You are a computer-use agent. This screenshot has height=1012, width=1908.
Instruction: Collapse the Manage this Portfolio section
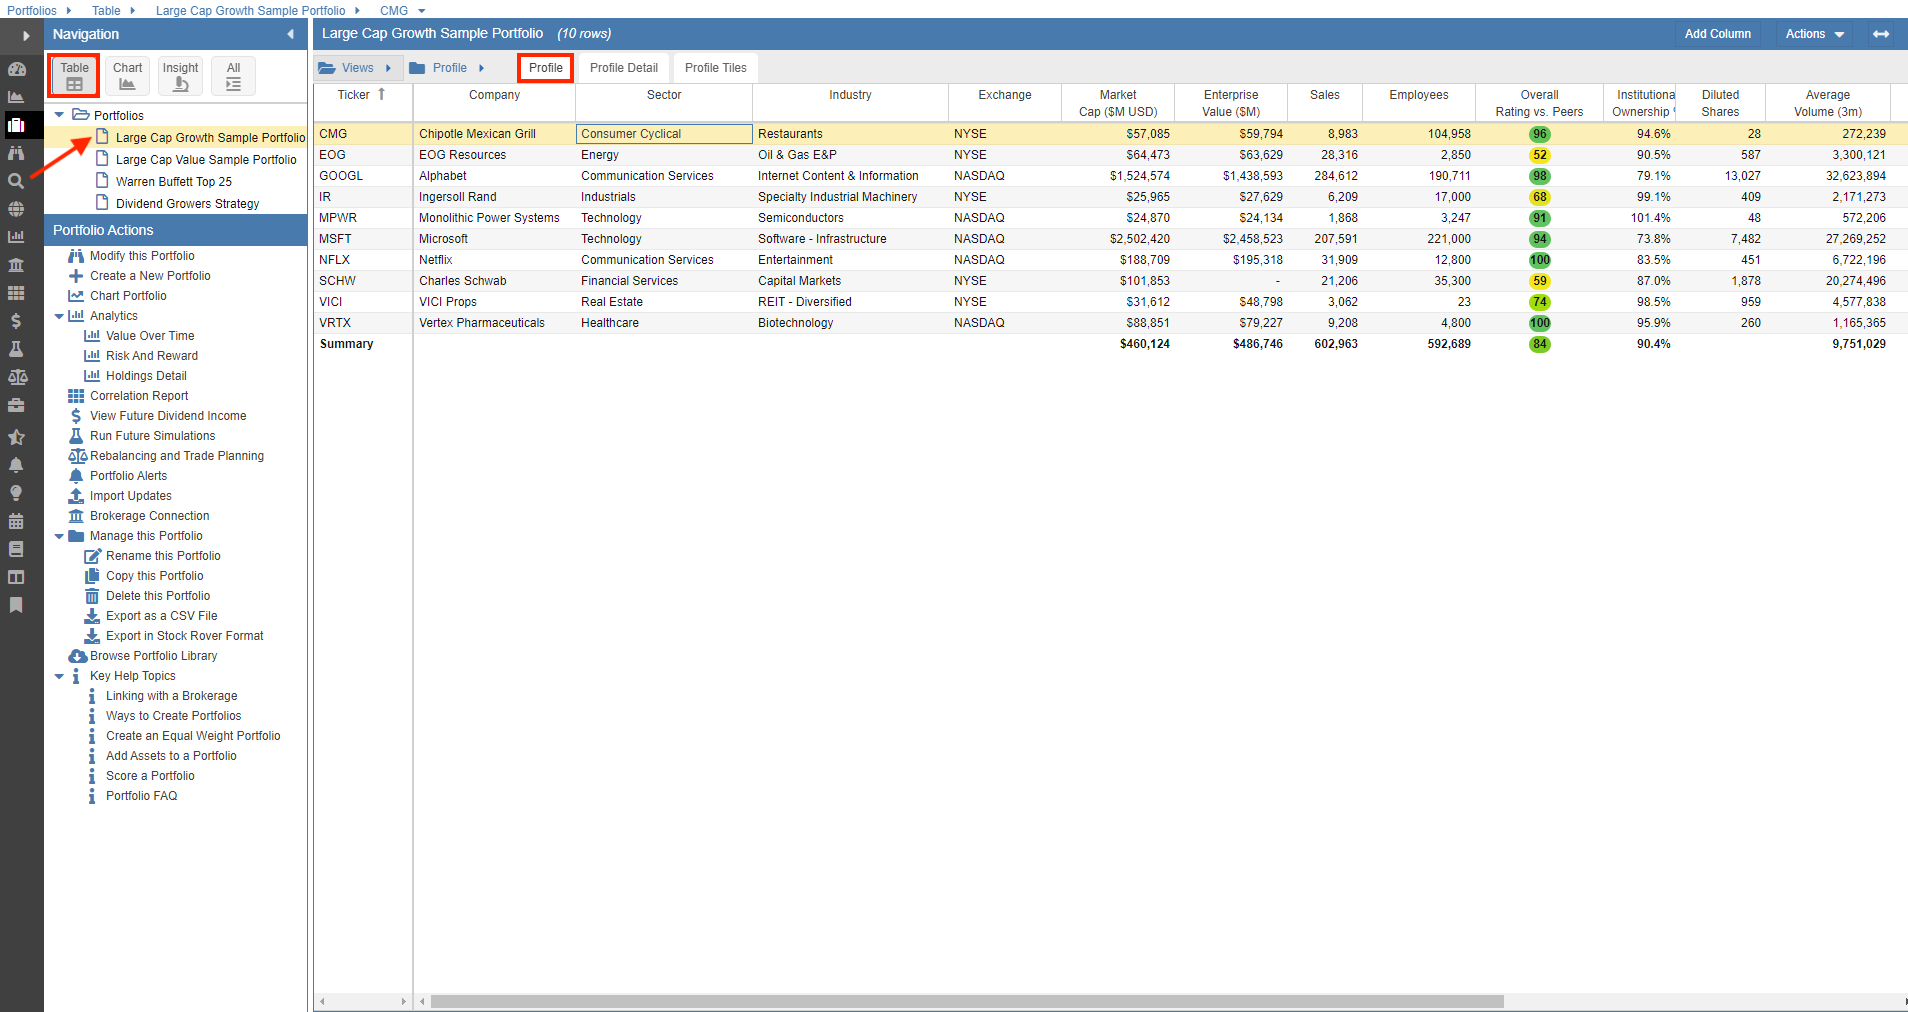(59, 536)
